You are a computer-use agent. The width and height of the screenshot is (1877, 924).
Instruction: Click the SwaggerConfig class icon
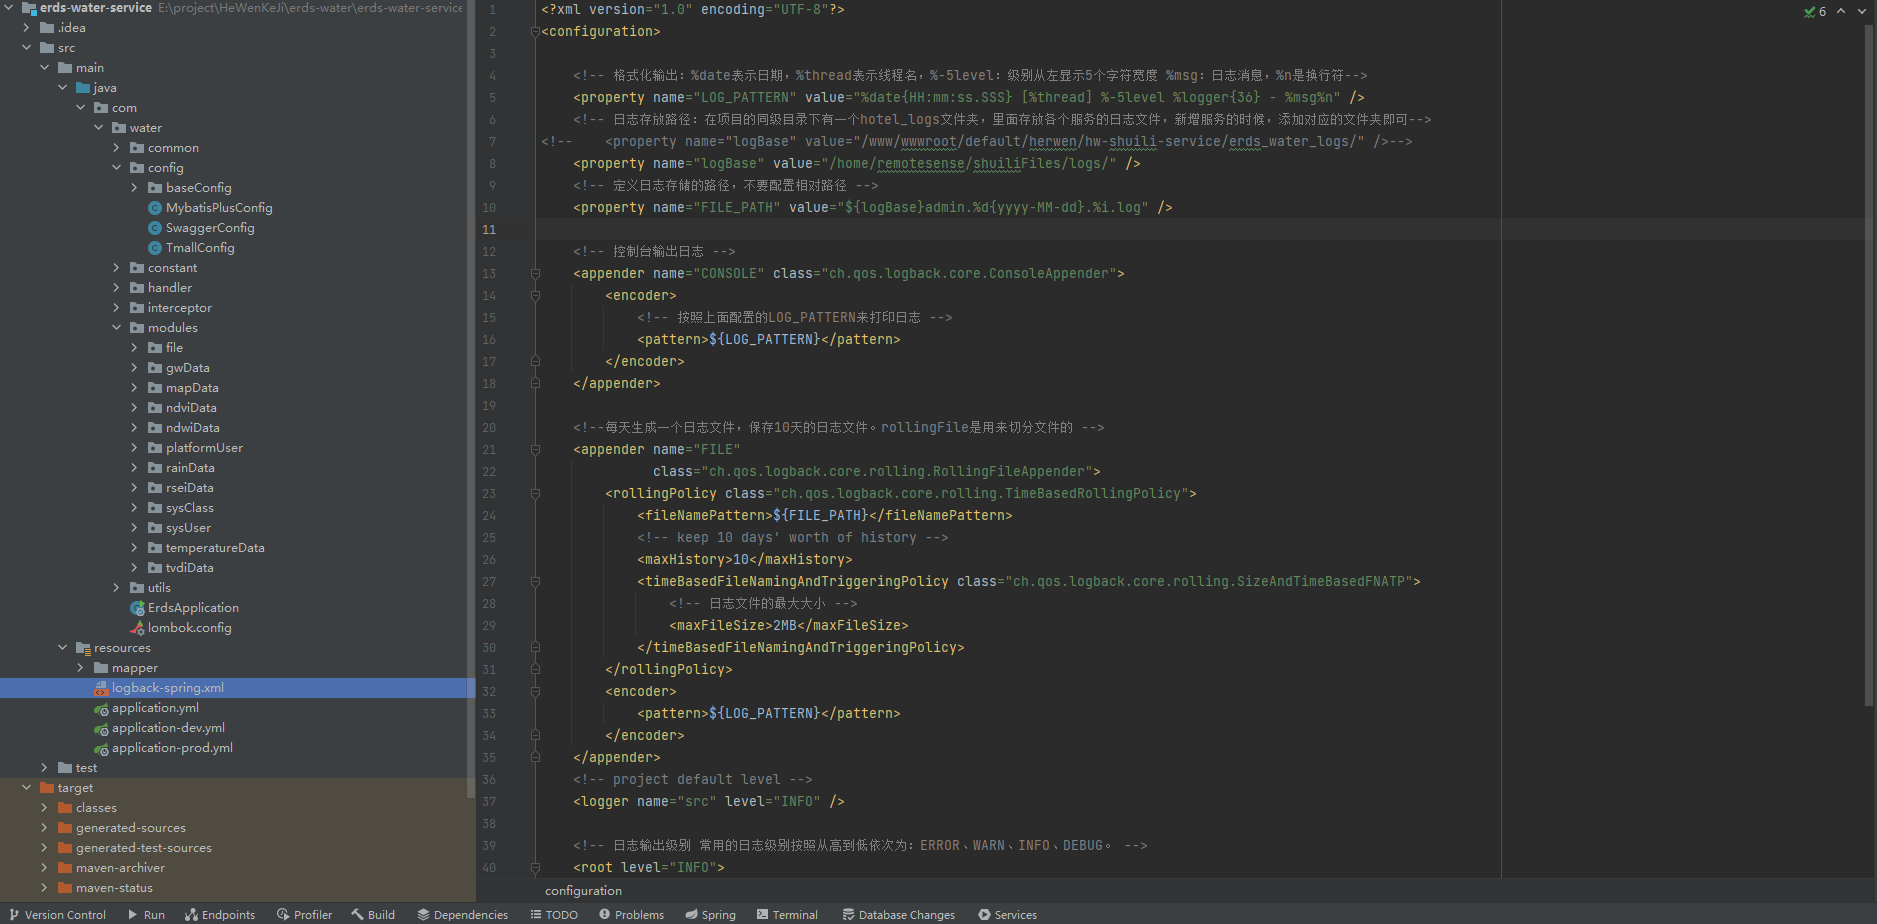coord(155,228)
